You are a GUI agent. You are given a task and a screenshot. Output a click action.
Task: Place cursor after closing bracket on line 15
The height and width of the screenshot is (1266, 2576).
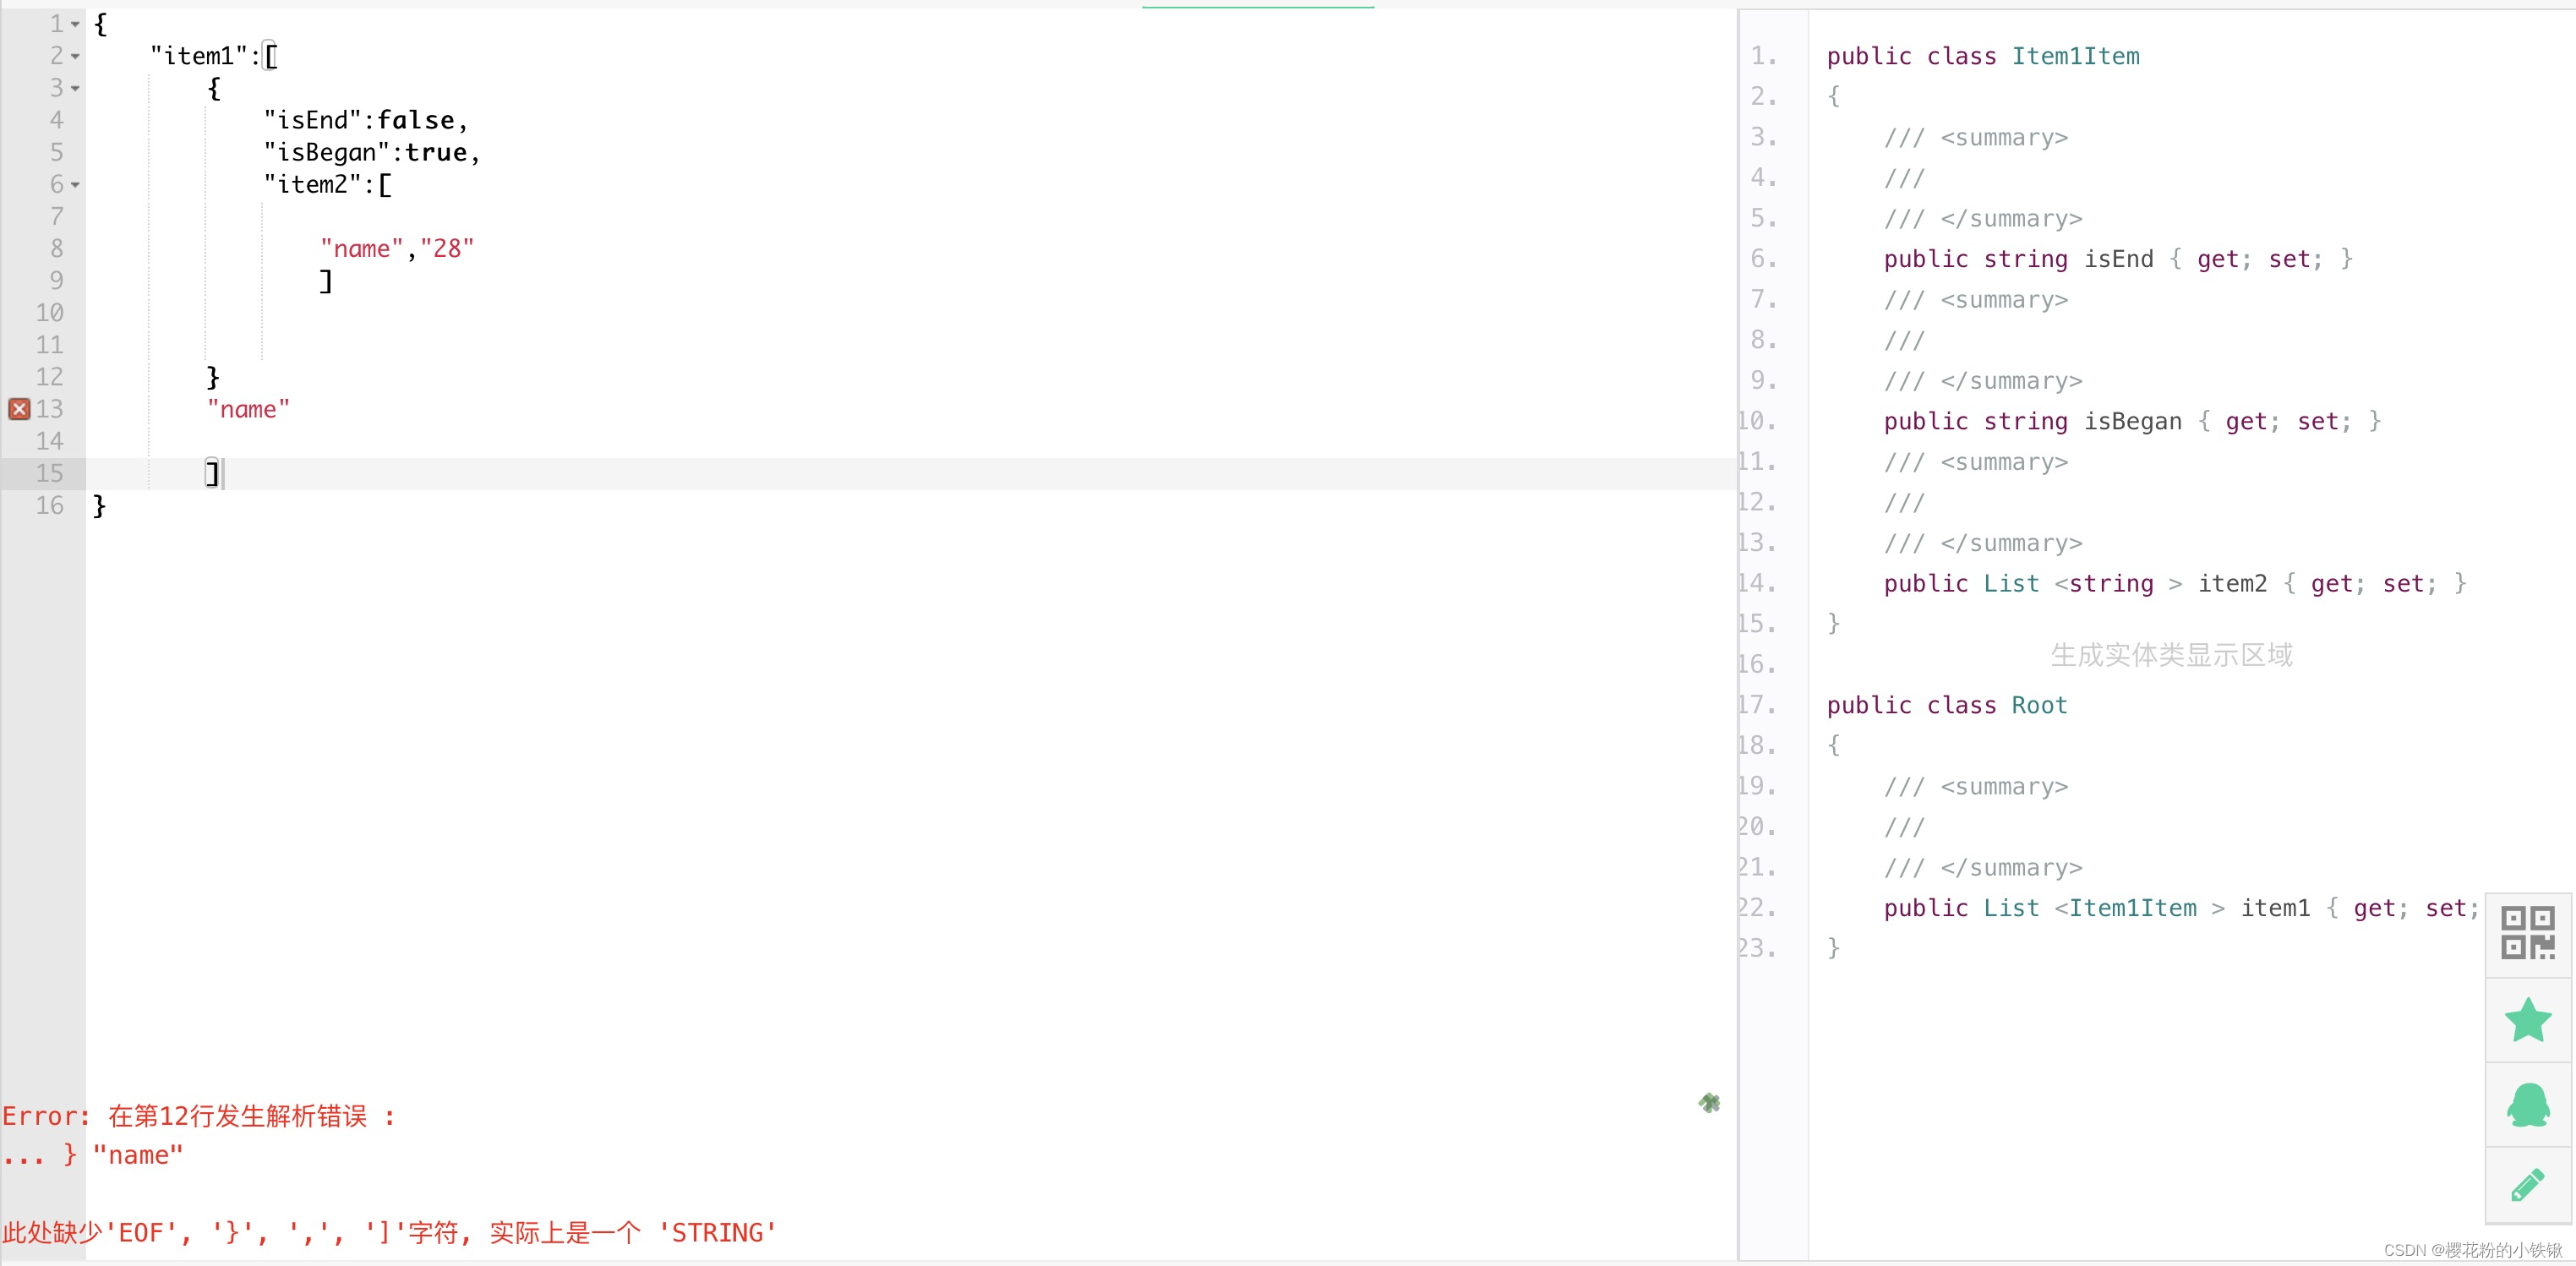[x=221, y=473]
